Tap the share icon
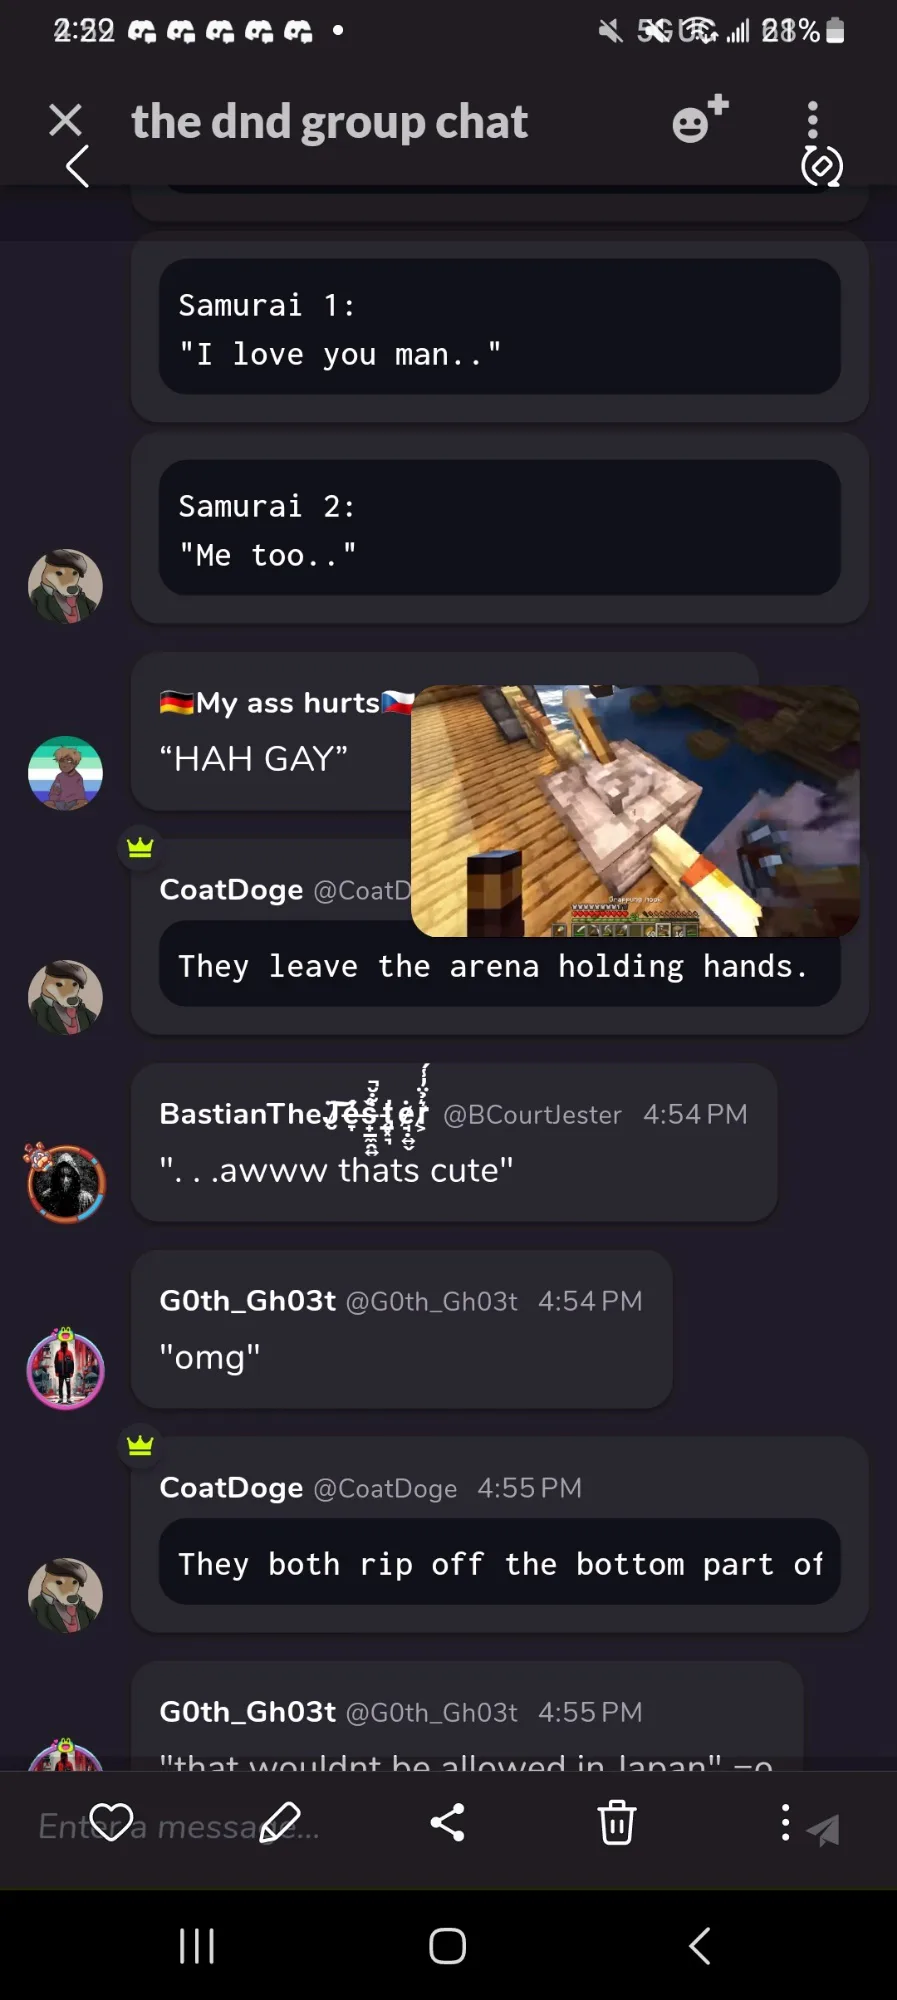897x2000 pixels. click(x=447, y=1822)
